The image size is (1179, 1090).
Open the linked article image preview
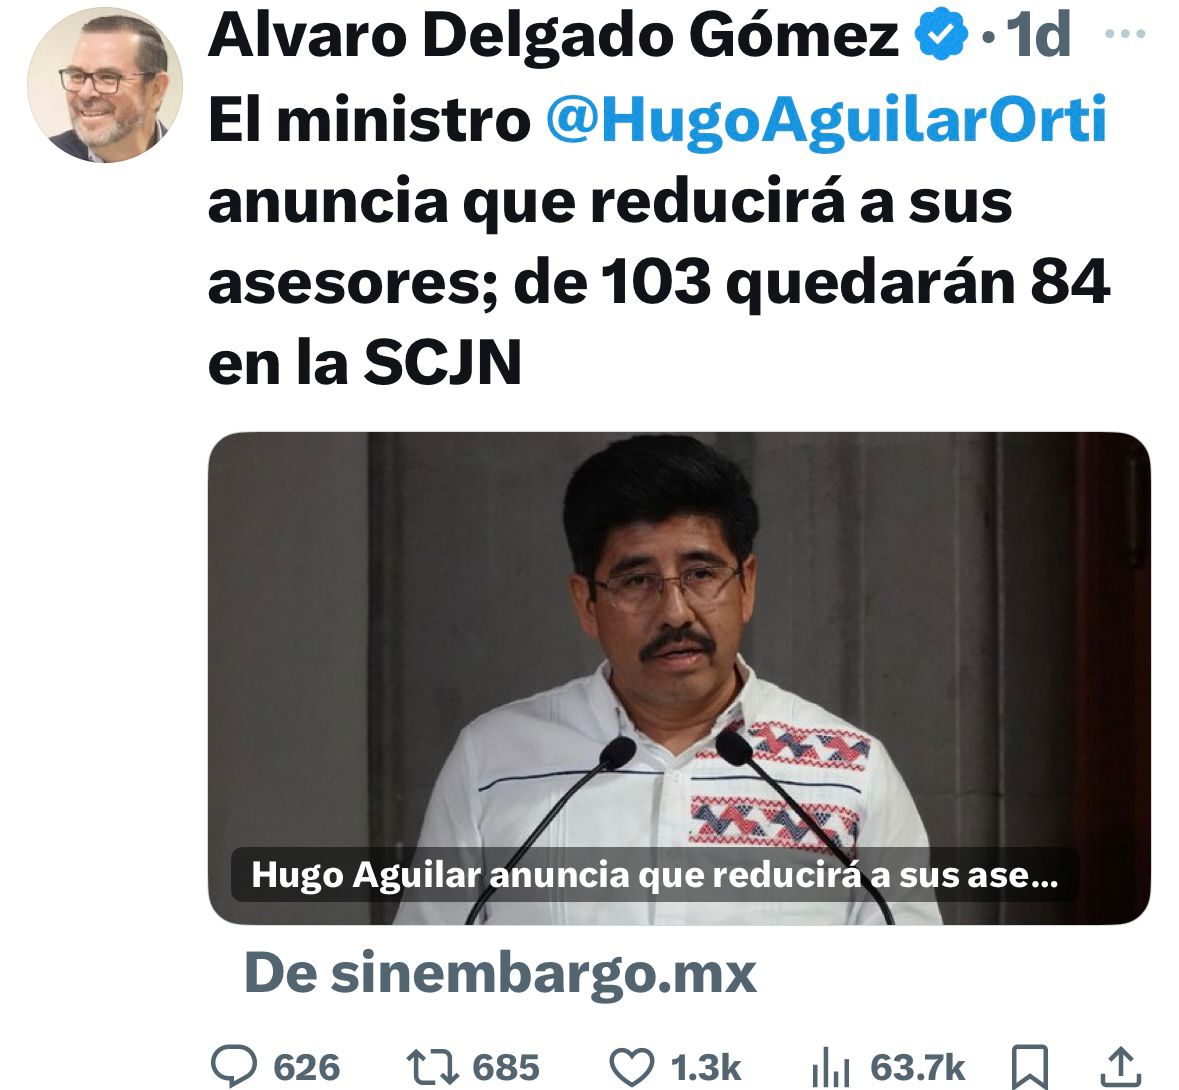click(x=679, y=678)
